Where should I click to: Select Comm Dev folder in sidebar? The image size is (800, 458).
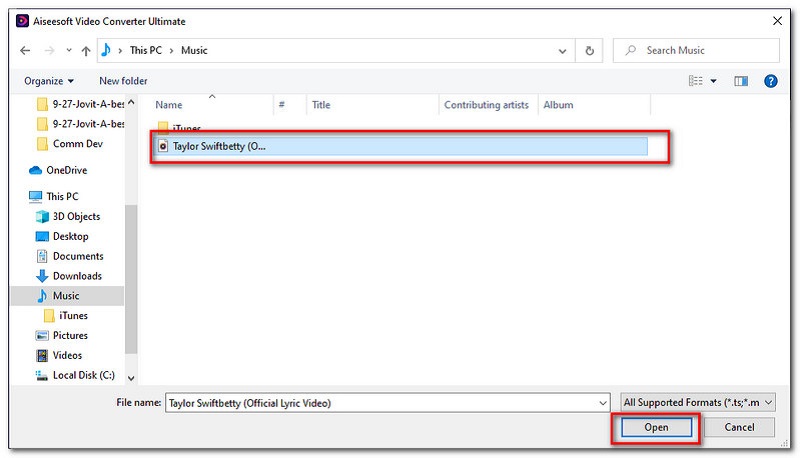point(78,144)
